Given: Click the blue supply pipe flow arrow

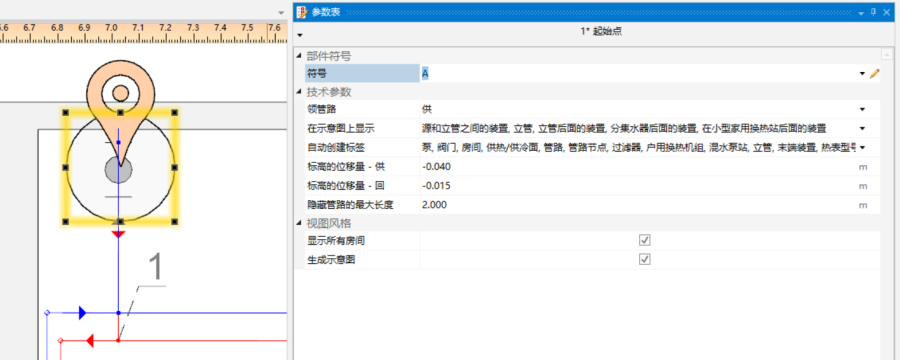Looking at the screenshot, I should coord(82,313).
